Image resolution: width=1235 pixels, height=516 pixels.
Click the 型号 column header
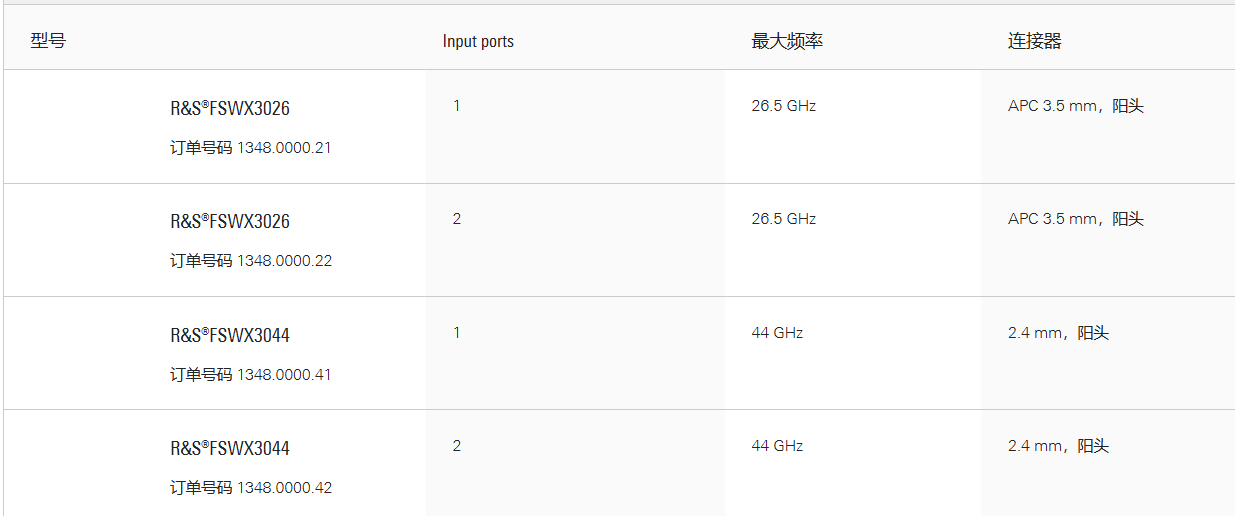point(48,41)
